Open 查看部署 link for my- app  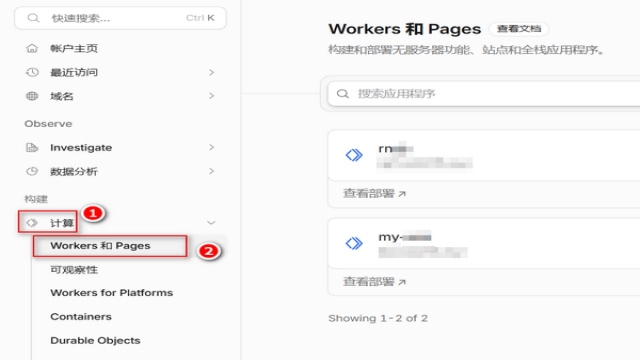(374, 282)
